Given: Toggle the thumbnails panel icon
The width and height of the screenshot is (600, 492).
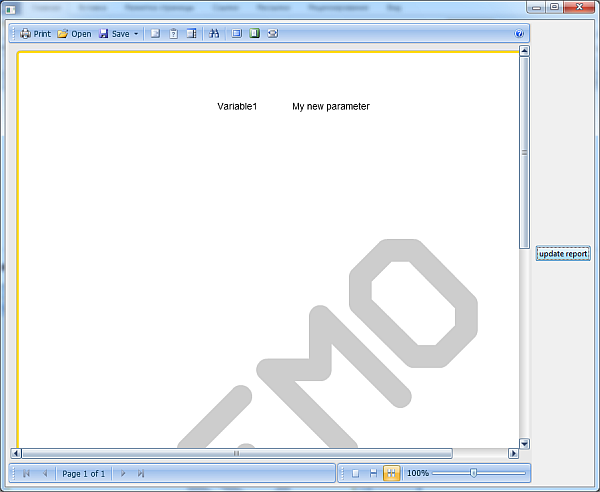Looking at the screenshot, I should coord(191,34).
